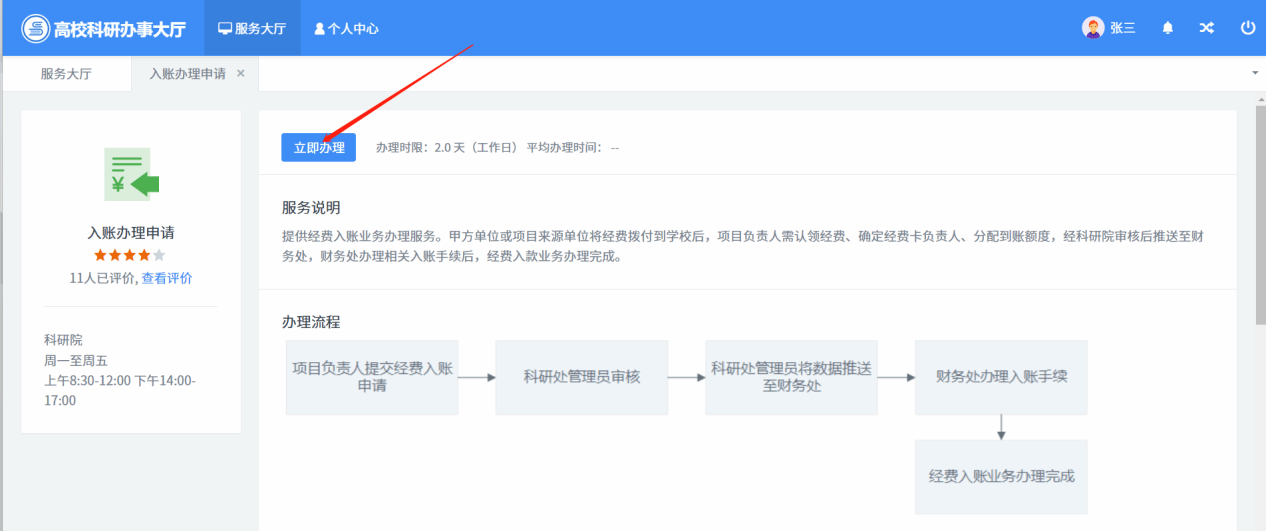Click the 项目负责人提交经费入账申请 flow step

point(372,377)
